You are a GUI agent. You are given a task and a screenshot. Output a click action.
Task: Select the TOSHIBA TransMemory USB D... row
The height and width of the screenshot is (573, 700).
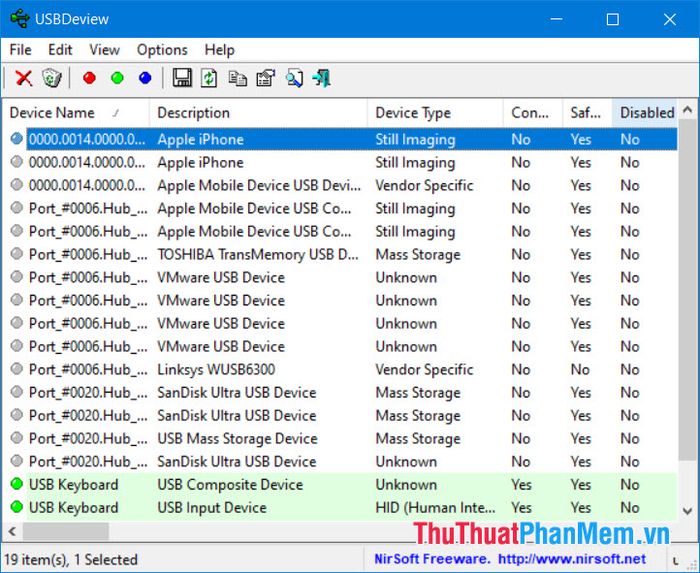[340, 254]
